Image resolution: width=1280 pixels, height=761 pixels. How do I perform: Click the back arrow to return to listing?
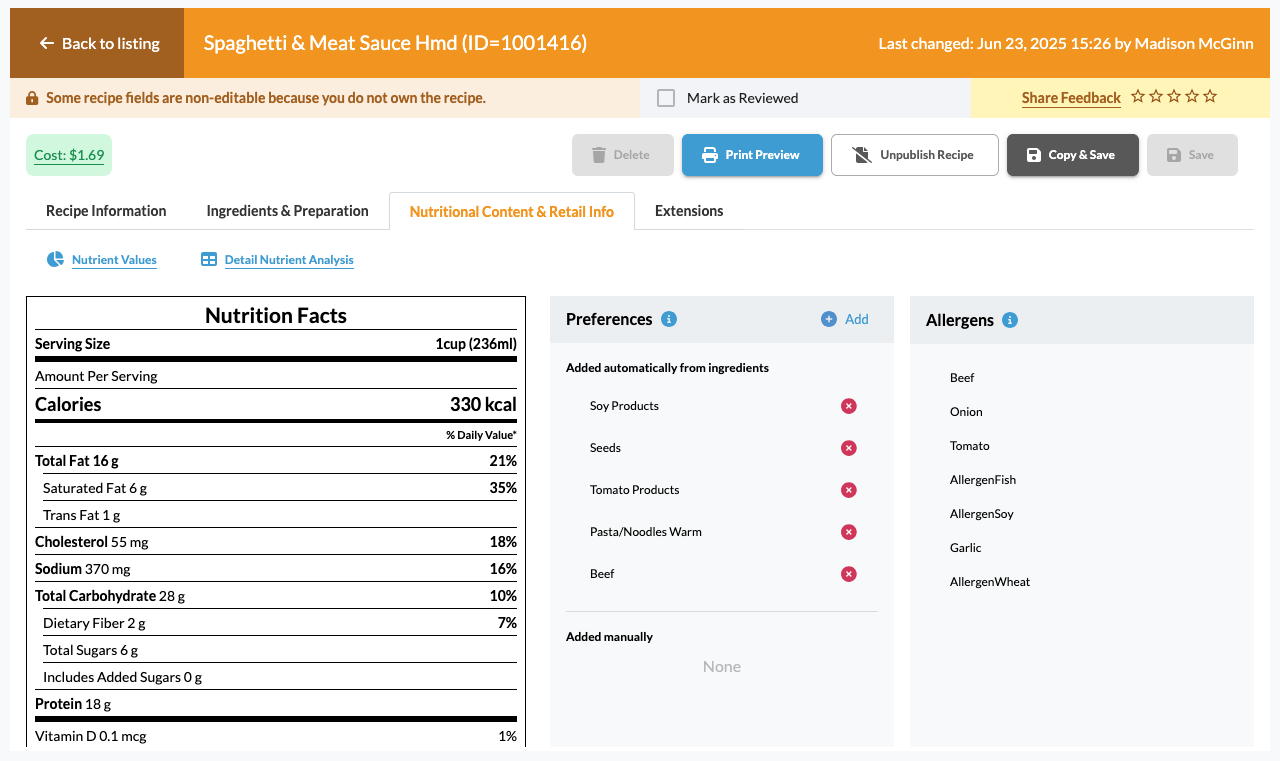(46, 42)
